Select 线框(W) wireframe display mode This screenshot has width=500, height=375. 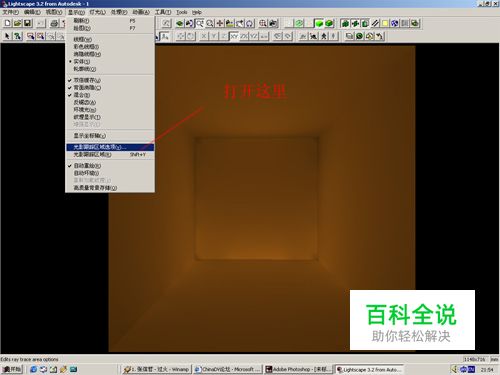coord(110,39)
